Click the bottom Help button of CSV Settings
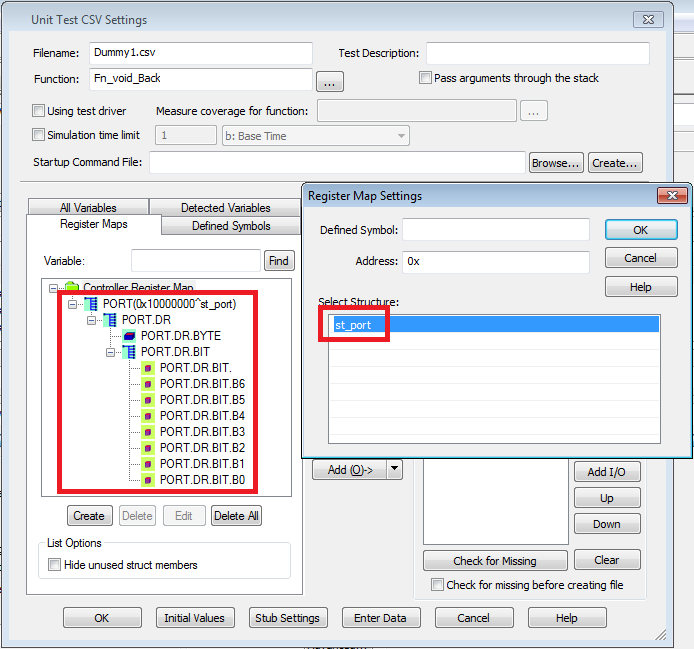The width and height of the screenshot is (694, 649). [x=567, y=618]
